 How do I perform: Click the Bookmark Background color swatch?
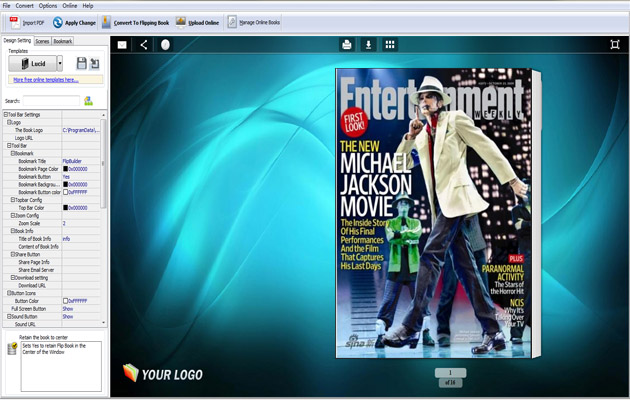(x=65, y=184)
